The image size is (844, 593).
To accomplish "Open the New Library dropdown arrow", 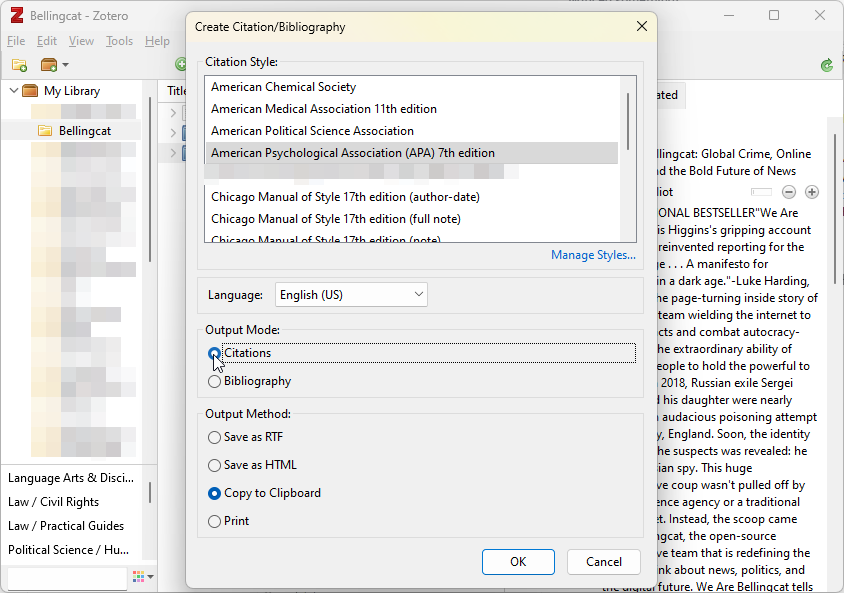I will click(66, 65).
